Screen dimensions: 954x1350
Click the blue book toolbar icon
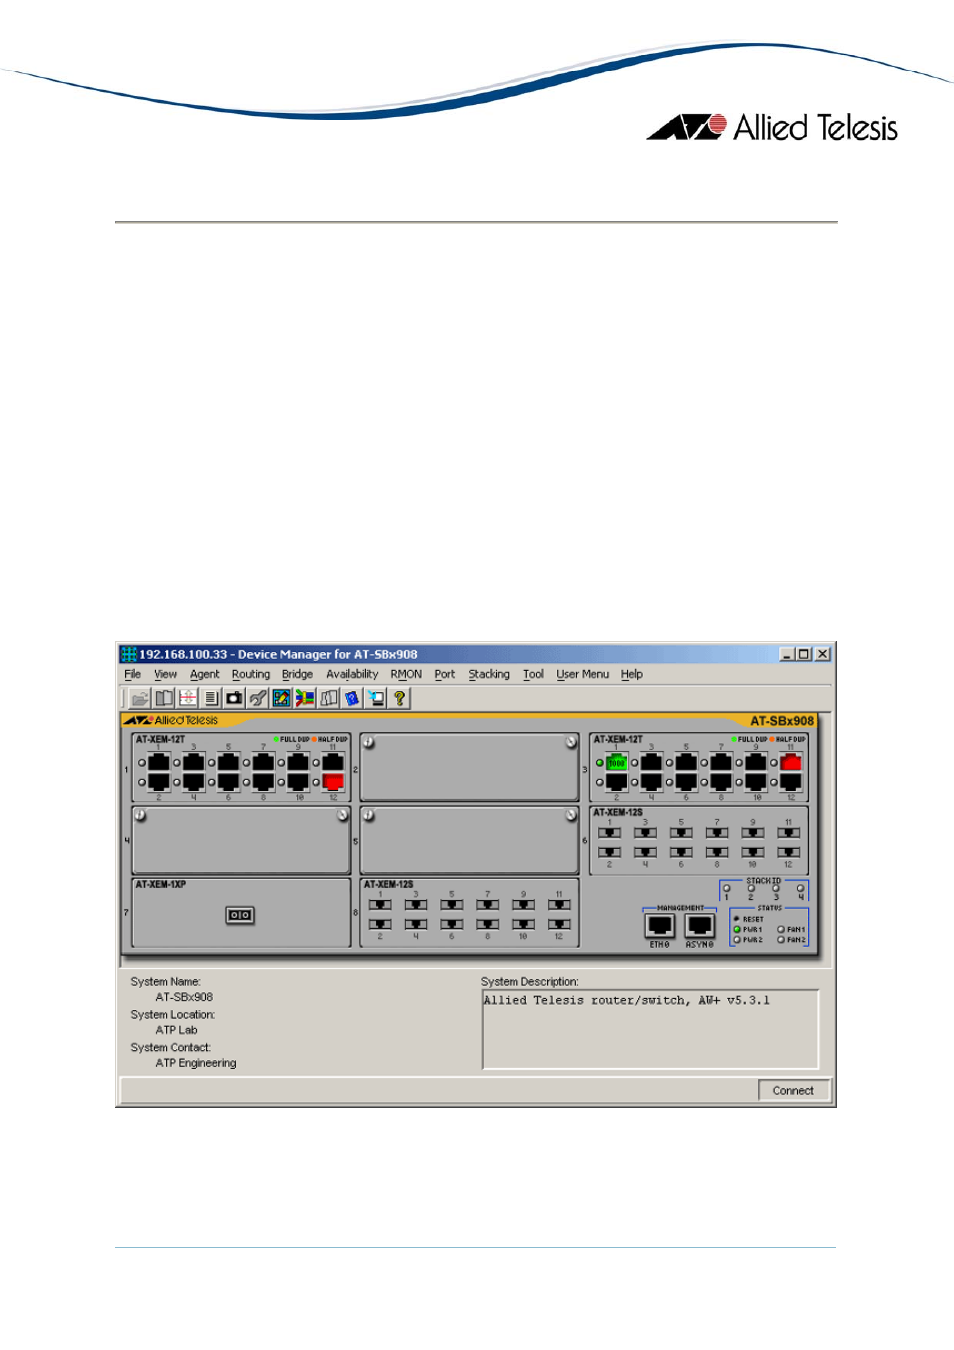pyautogui.click(x=352, y=698)
